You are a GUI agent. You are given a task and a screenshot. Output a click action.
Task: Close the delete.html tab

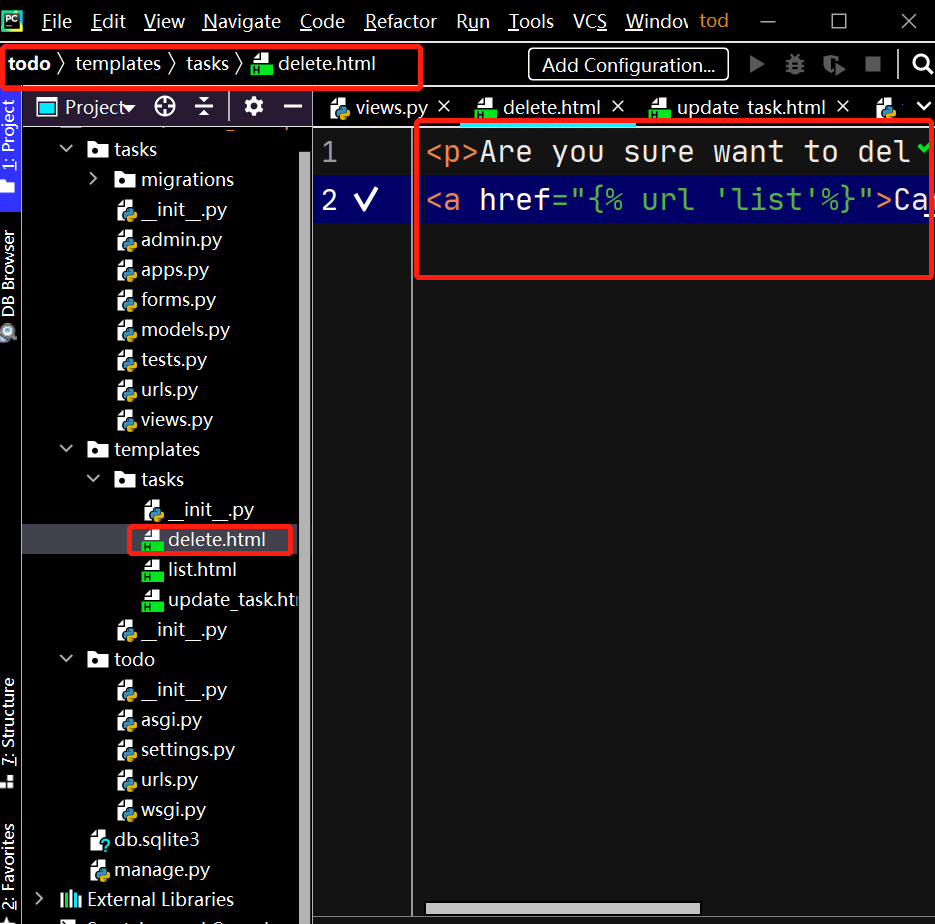(618, 106)
